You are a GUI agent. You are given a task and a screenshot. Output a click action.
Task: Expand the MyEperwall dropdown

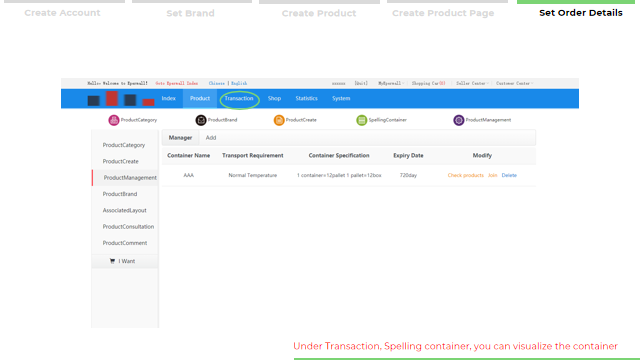click(391, 83)
